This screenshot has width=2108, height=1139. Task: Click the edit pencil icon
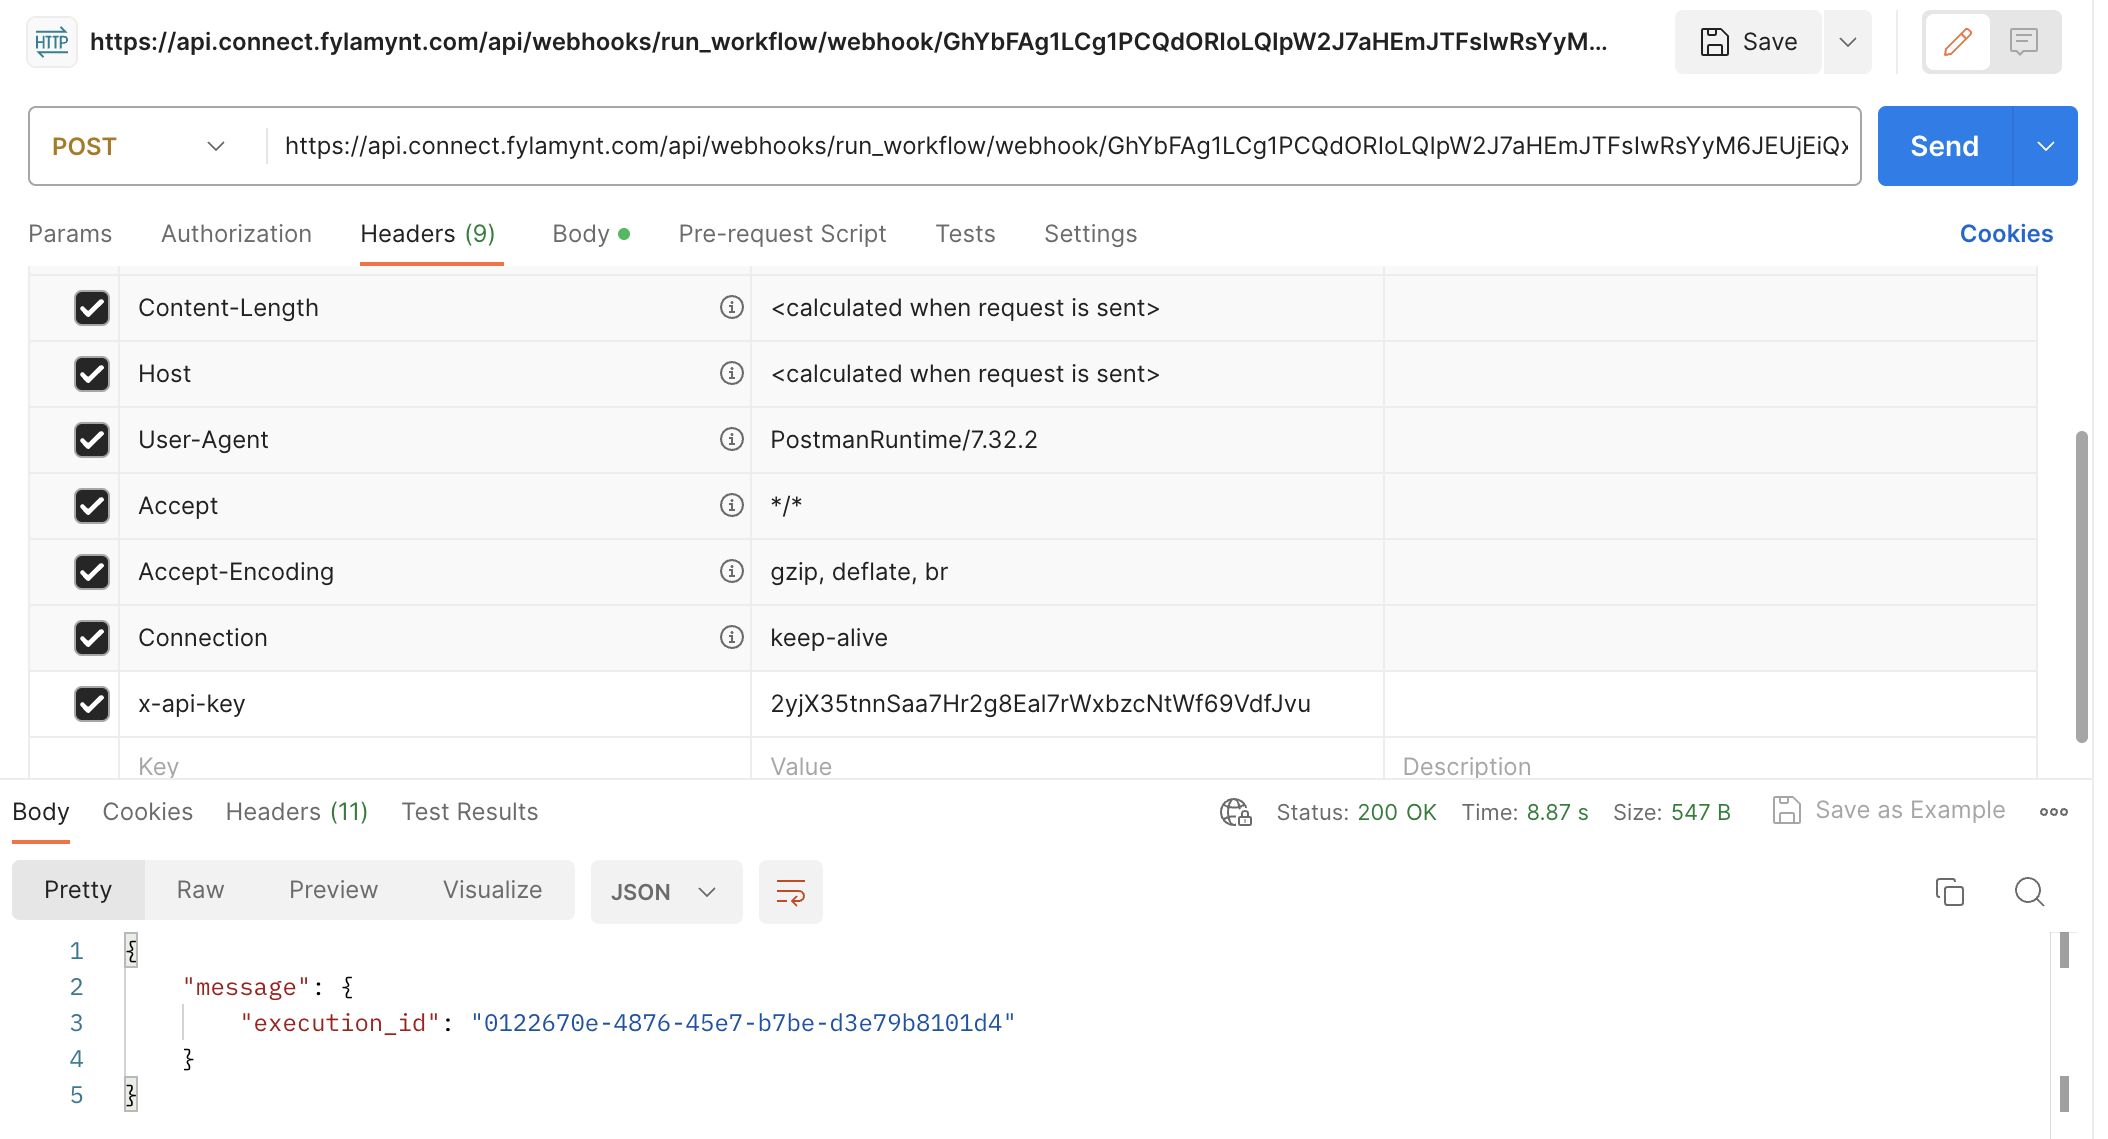click(x=1957, y=42)
